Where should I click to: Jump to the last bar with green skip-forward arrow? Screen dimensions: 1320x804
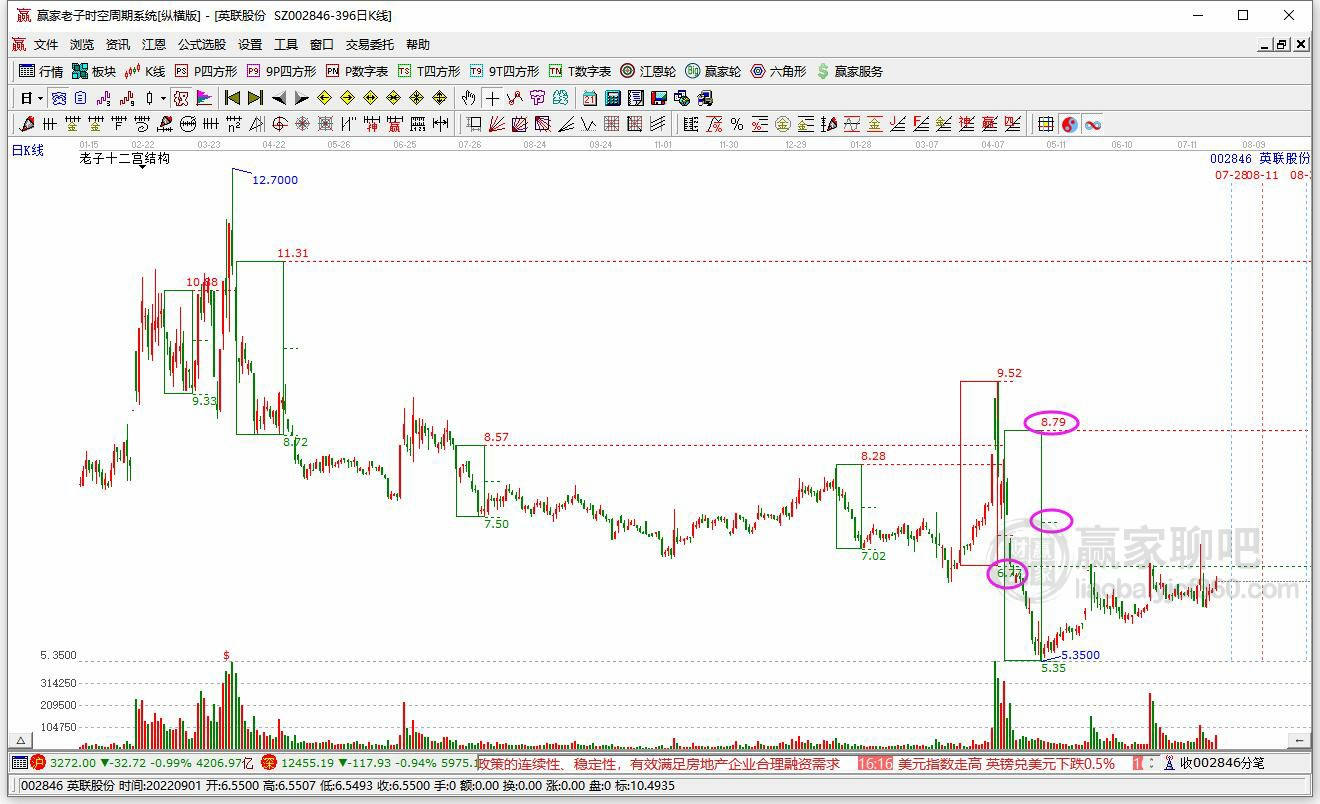(255, 98)
